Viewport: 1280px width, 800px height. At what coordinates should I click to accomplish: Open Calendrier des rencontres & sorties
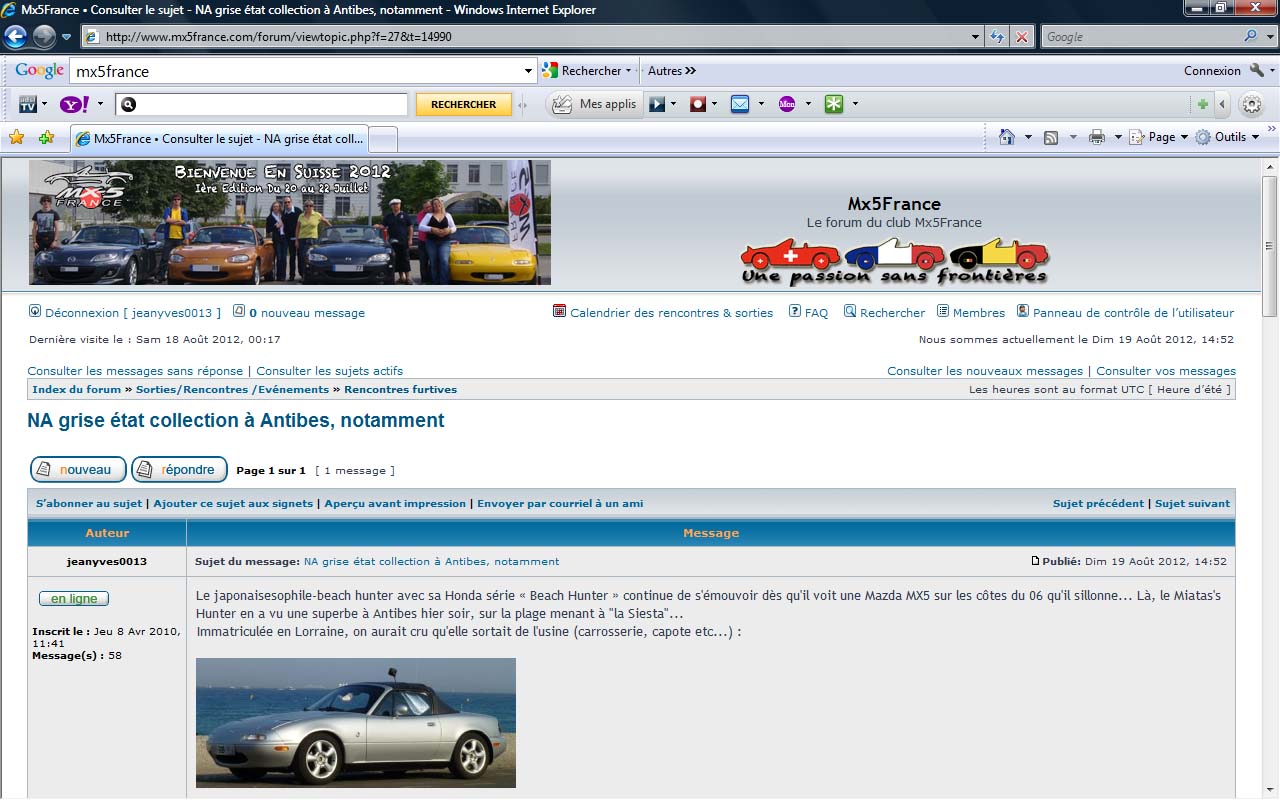point(671,313)
